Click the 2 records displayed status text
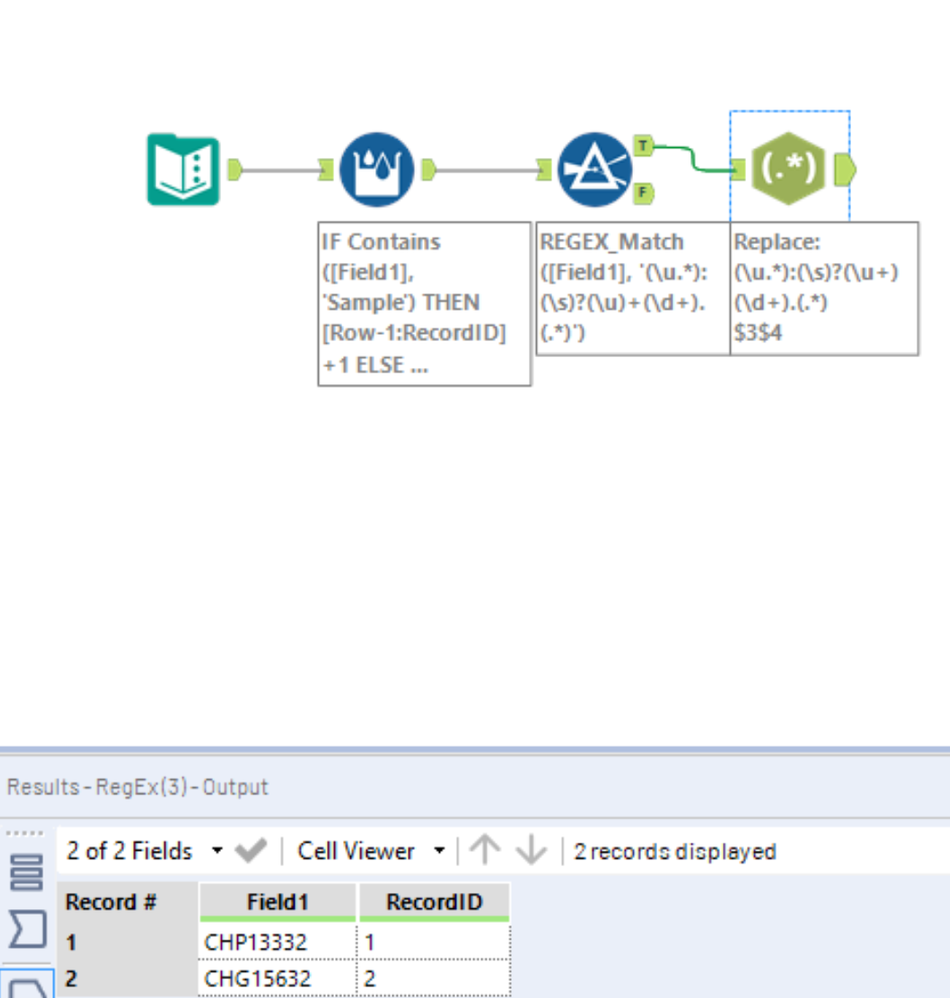The height and width of the screenshot is (998, 950). (x=675, y=852)
